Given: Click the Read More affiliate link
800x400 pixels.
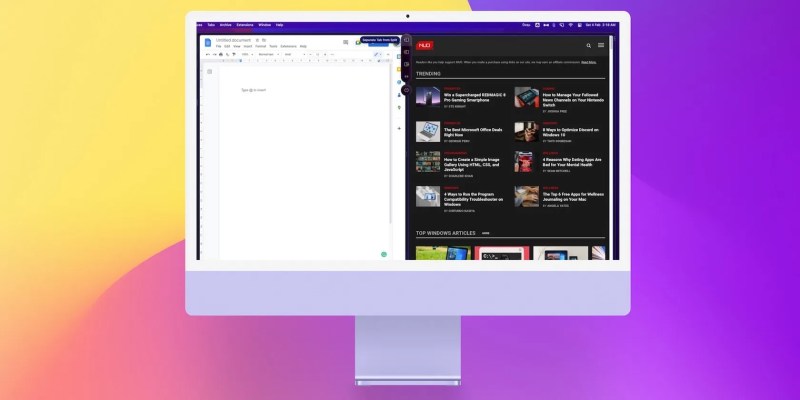Looking at the screenshot, I should coord(588,62).
